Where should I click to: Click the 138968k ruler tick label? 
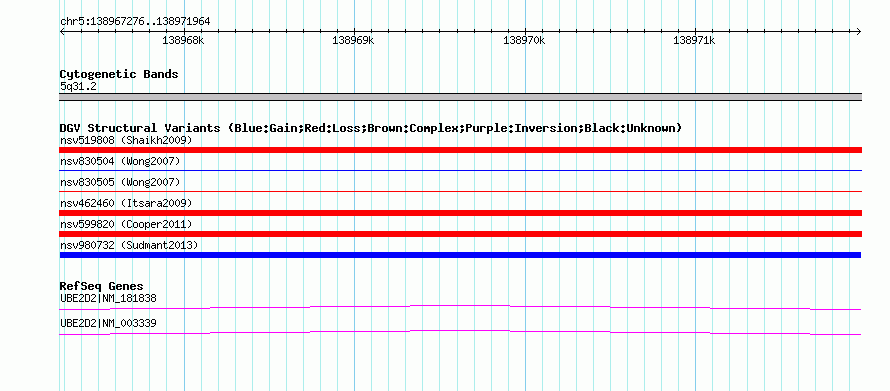[183, 40]
